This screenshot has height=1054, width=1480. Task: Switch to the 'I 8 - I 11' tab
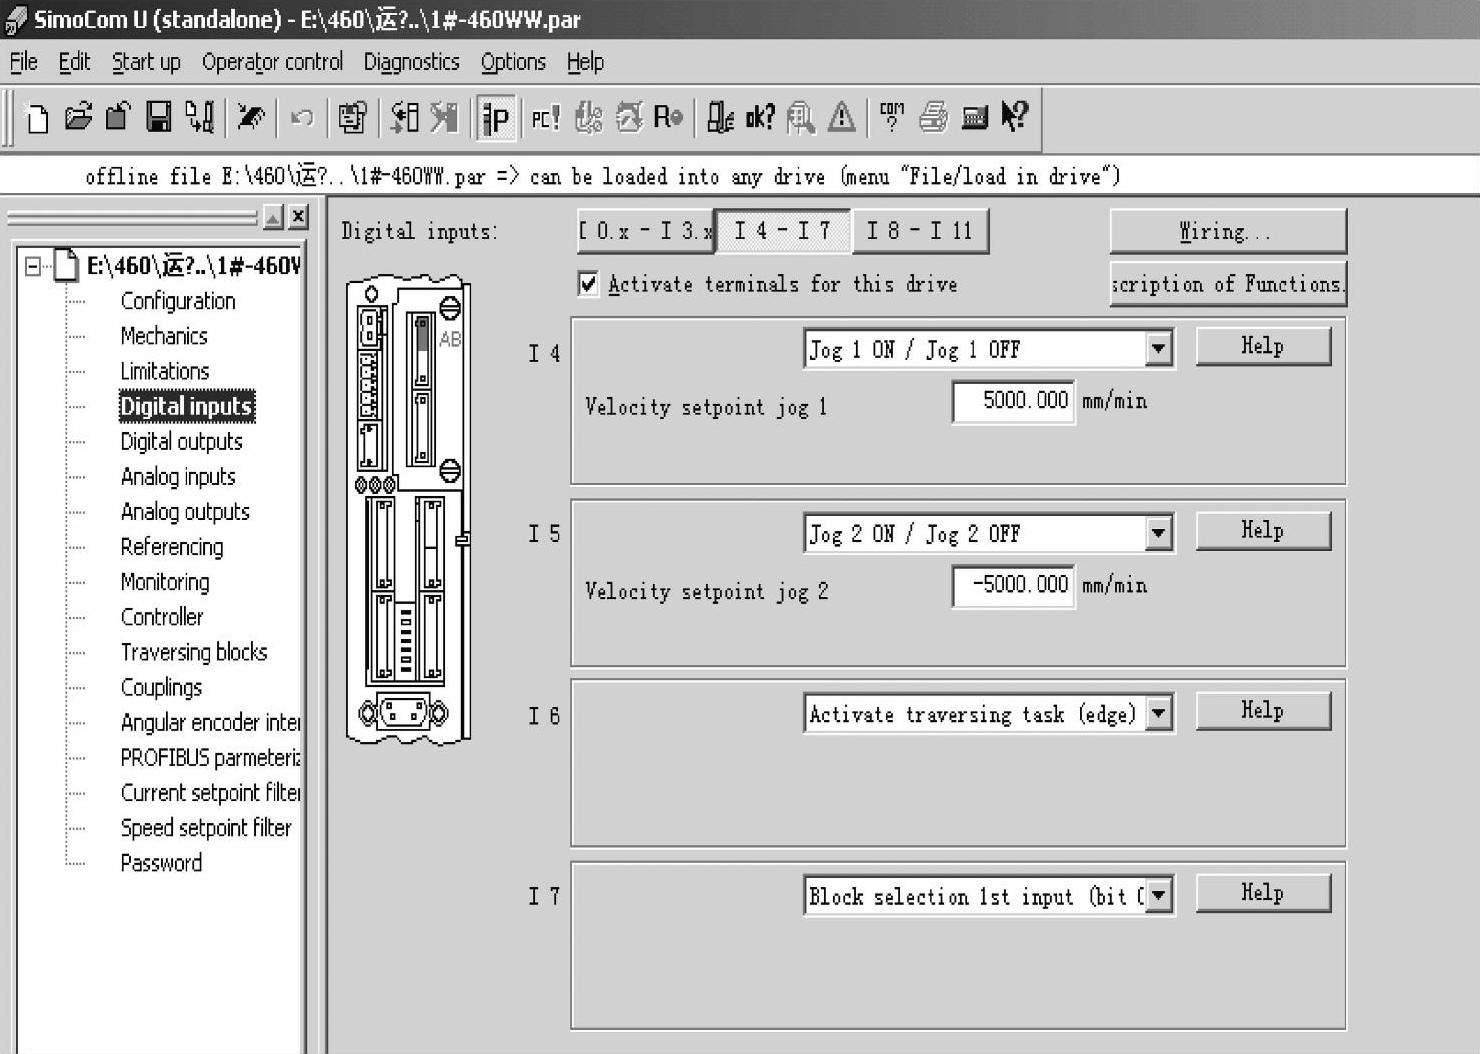pos(919,231)
